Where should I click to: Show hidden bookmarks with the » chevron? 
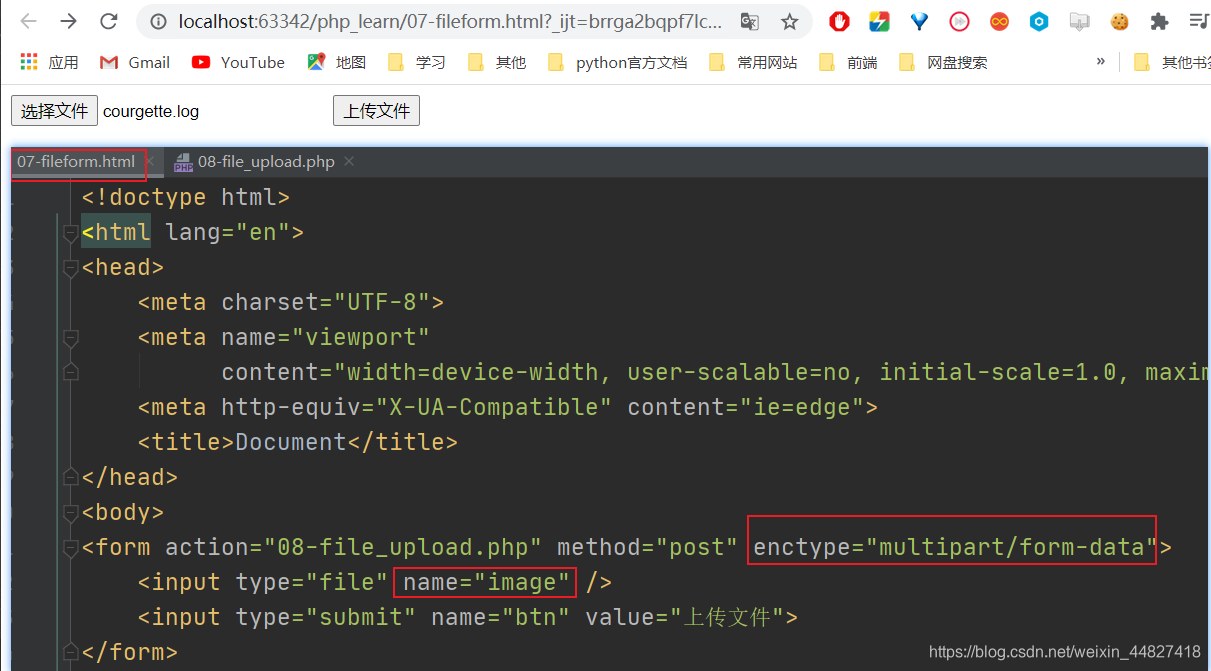tap(1101, 62)
